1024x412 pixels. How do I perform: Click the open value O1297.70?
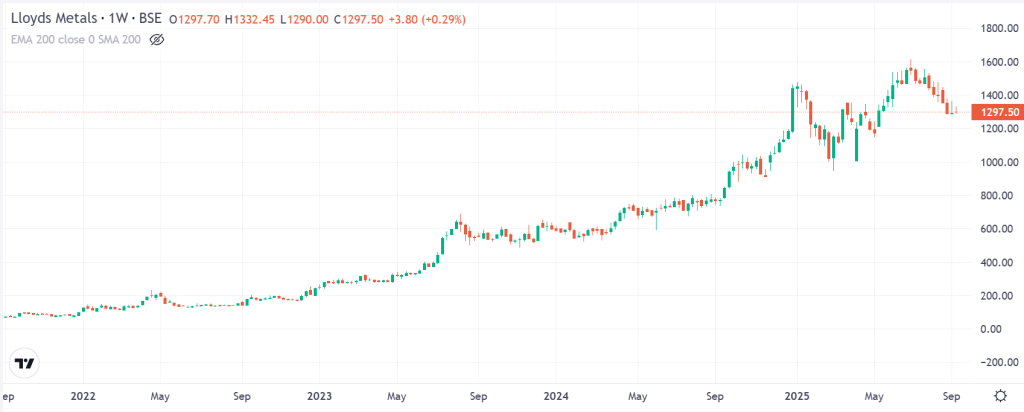pyautogui.click(x=195, y=20)
